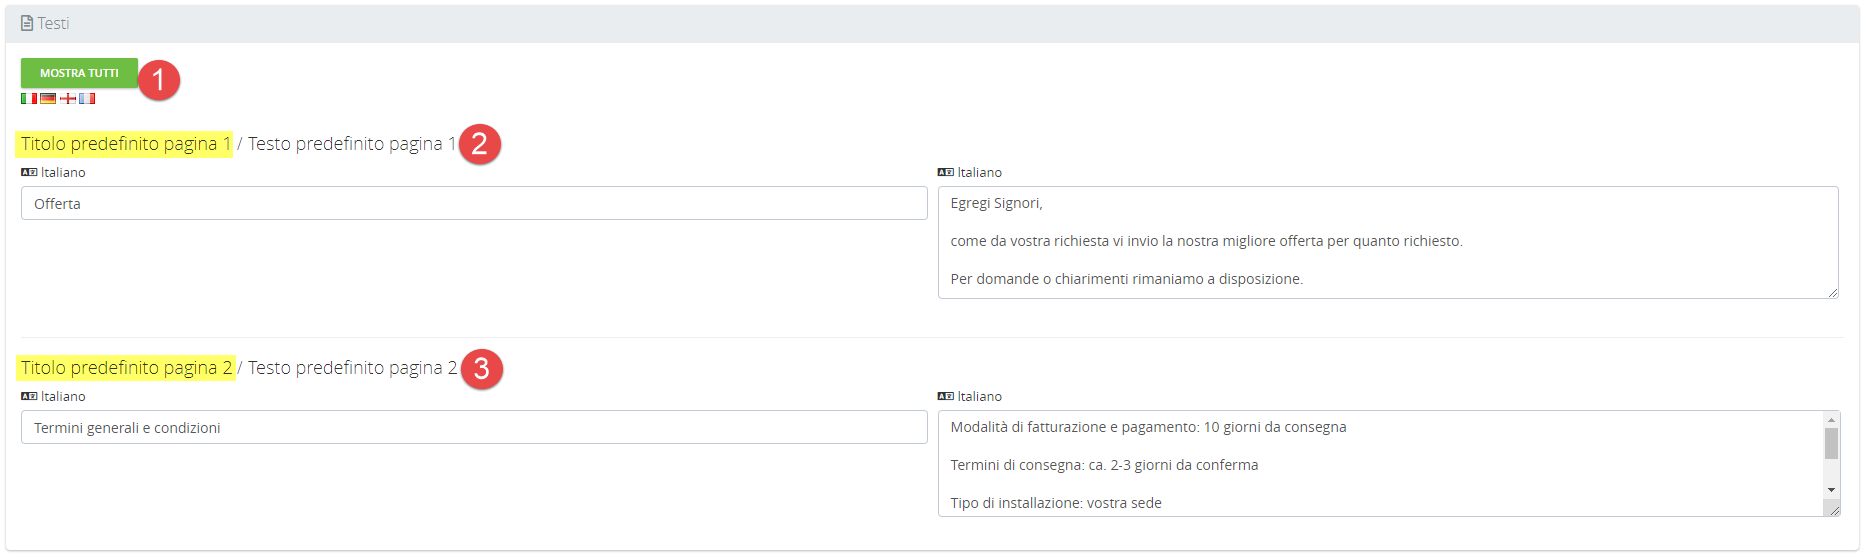Click the Titolo predefinito pagina 1 heading
The image size is (1866, 557).
126,144
